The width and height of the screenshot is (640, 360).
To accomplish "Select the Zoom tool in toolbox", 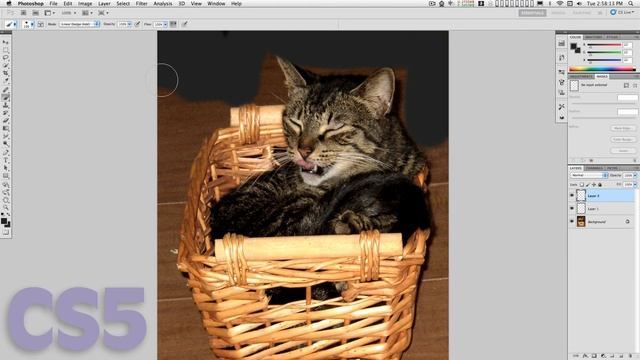I will [6, 207].
